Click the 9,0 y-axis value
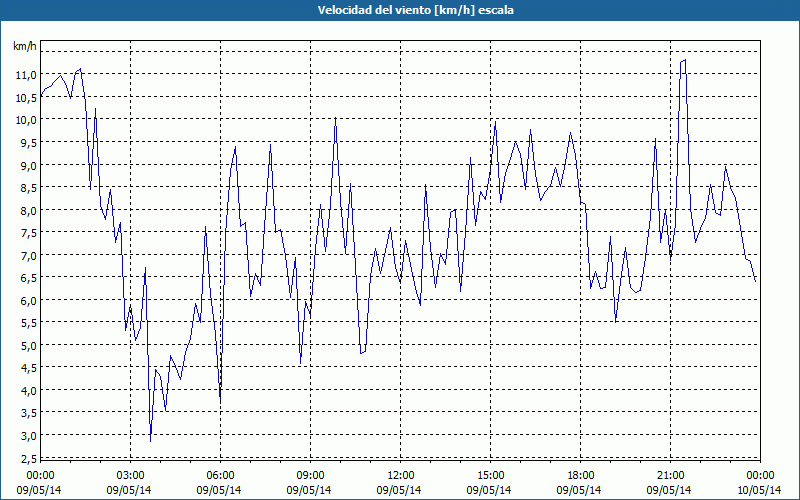The width and height of the screenshot is (800, 500). coord(28,165)
